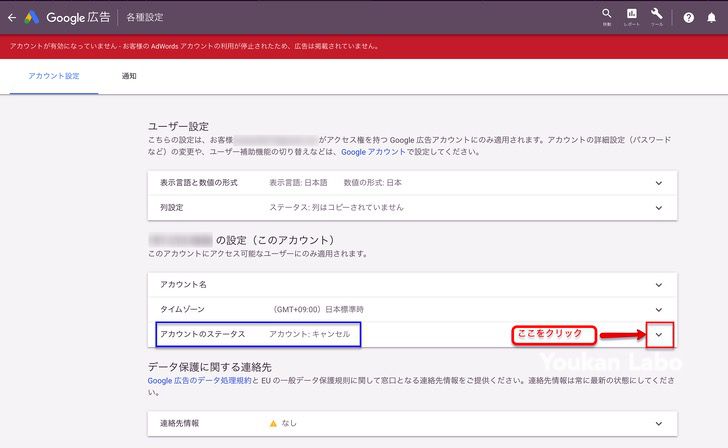Open the help question mark icon
This screenshot has height=448, width=728.
coord(689,18)
